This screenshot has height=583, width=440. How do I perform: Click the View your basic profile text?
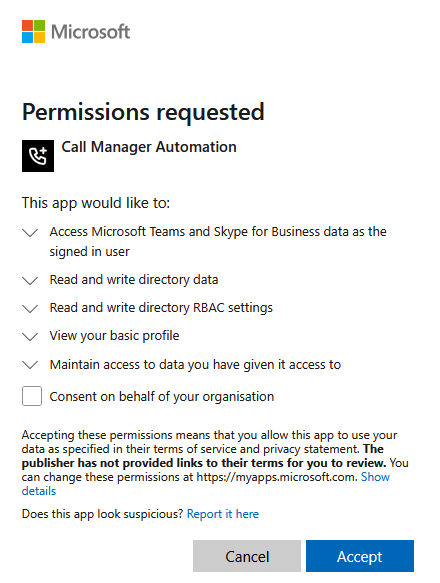(115, 336)
